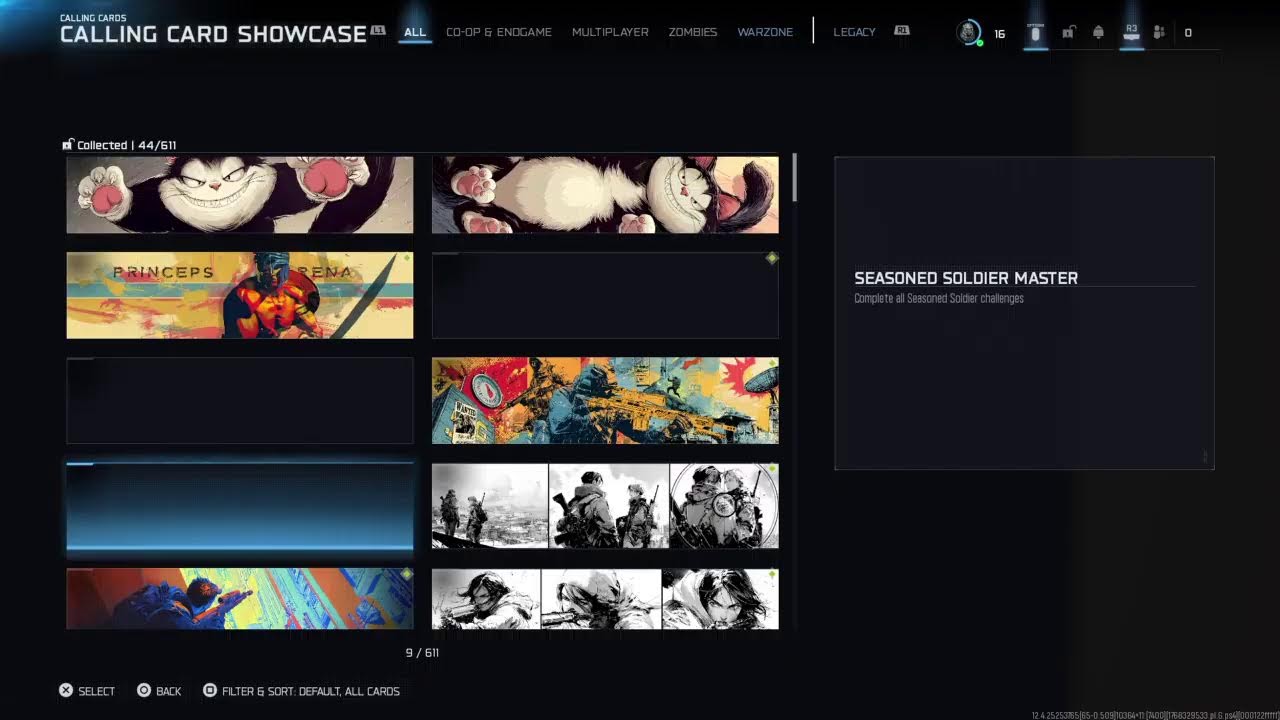The height and width of the screenshot is (720, 1280).
Task: Click the Select prompt label
Action: tap(97, 691)
